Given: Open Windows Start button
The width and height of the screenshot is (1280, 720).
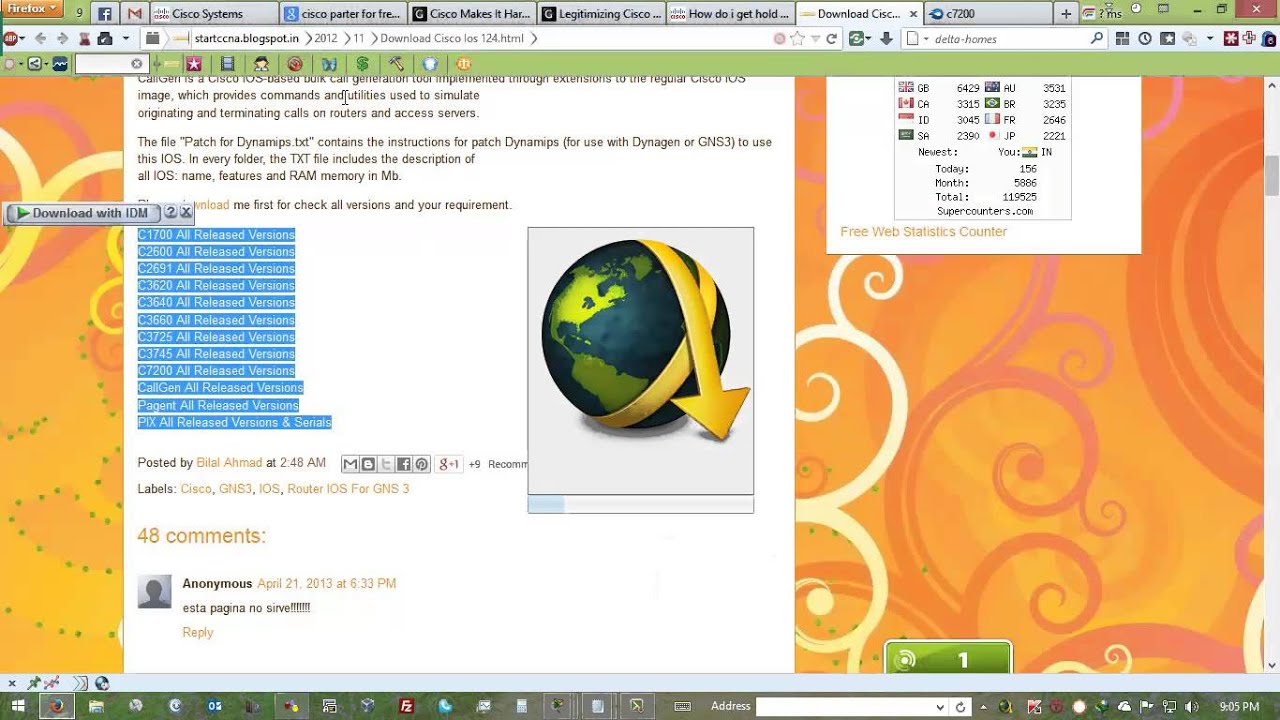Looking at the screenshot, I should (x=18, y=706).
